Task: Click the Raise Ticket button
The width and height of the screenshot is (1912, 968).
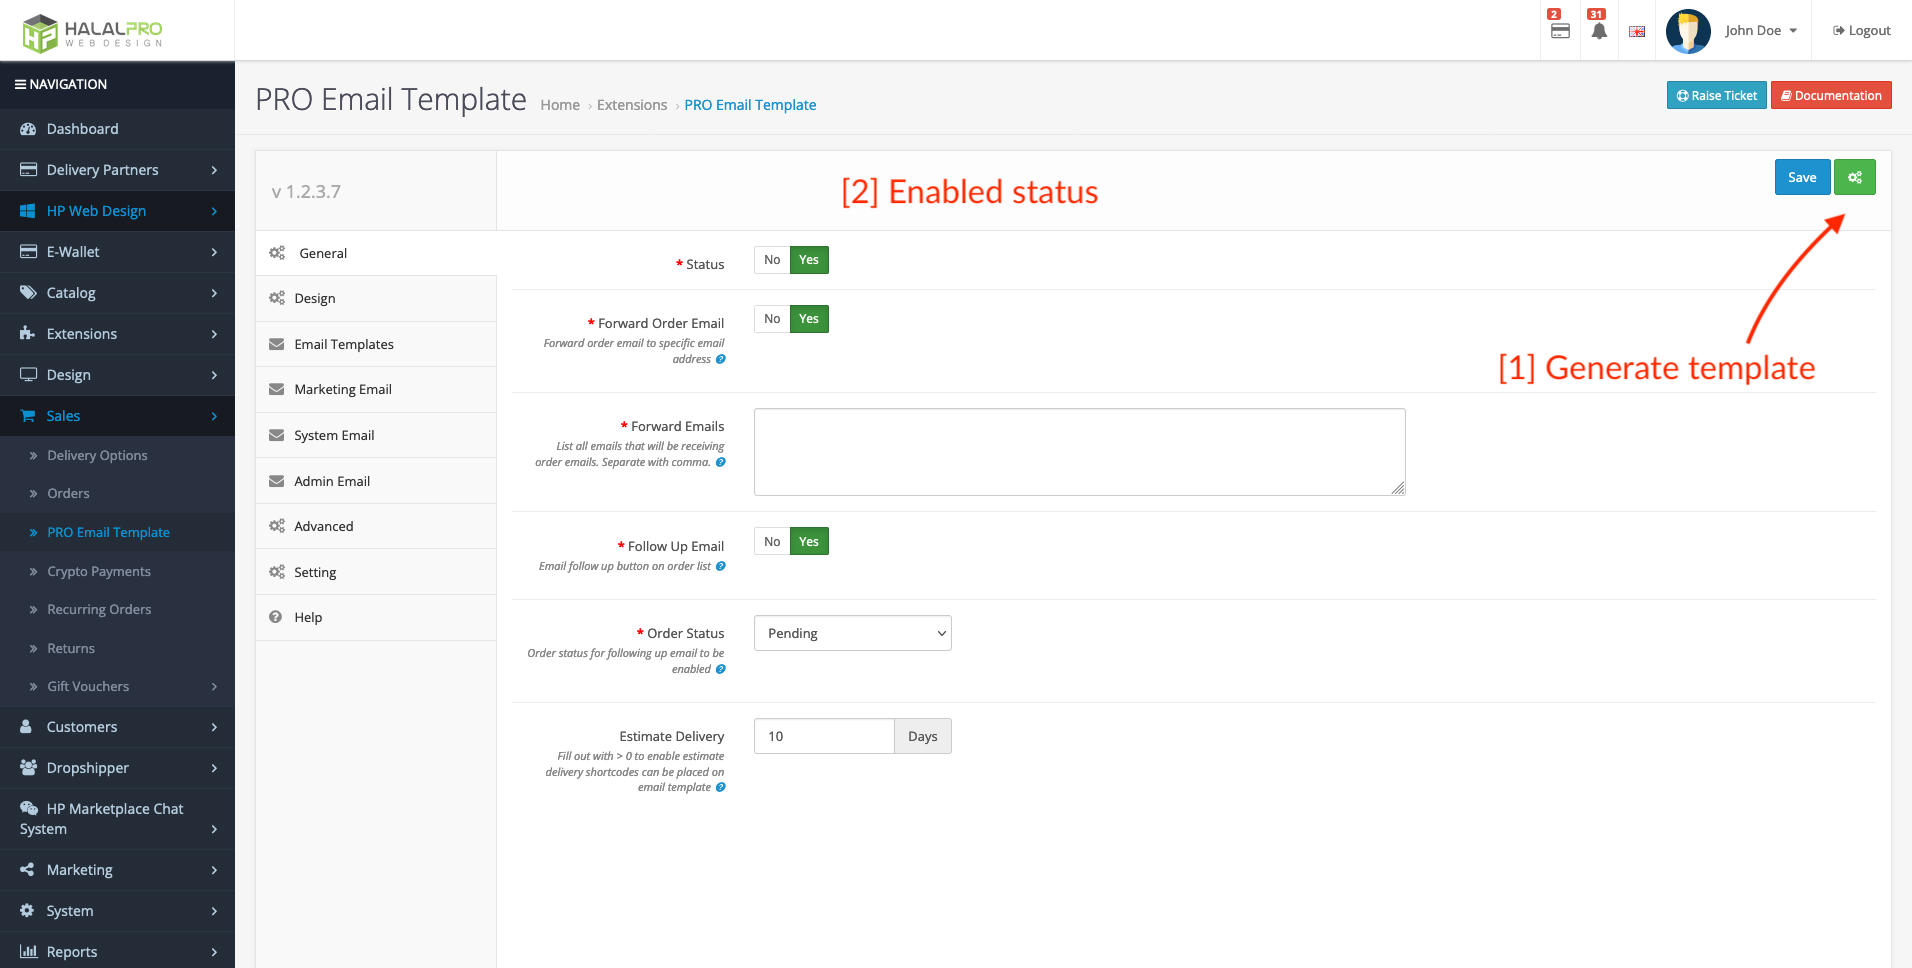Action: pos(1716,96)
